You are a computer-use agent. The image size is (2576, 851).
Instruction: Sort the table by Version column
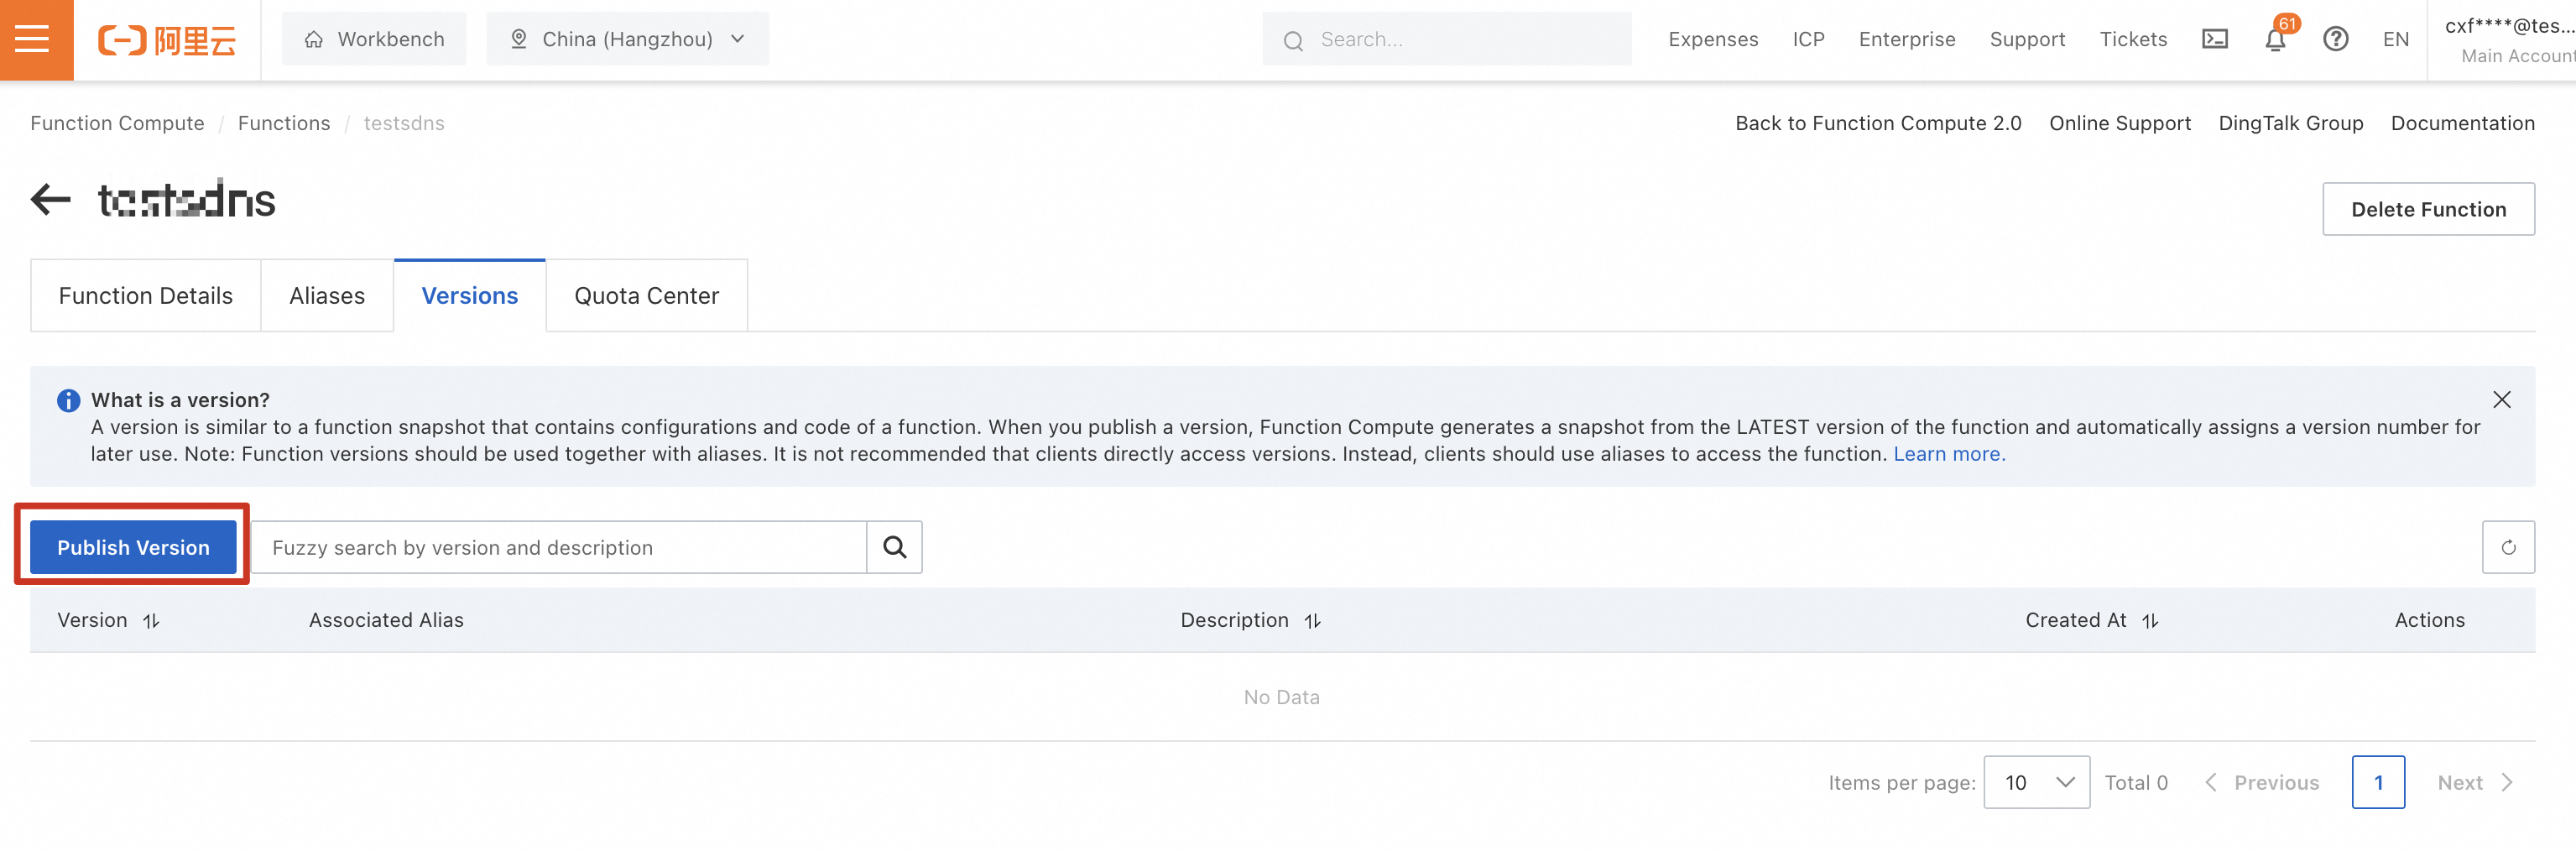point(151,621)
